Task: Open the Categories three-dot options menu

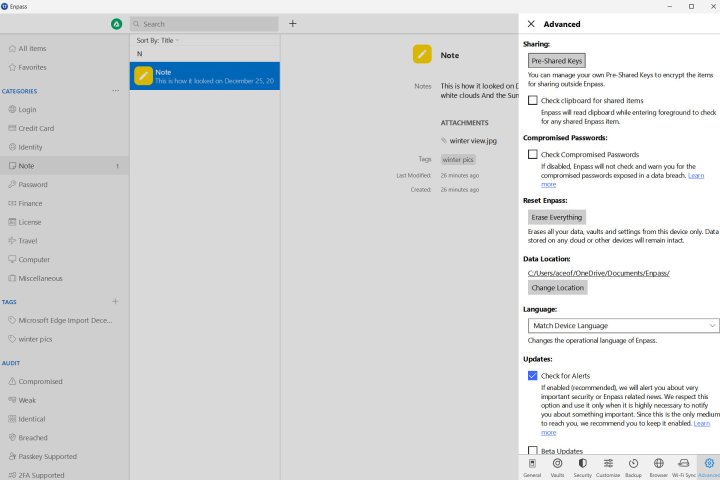Action: (115, 91)
